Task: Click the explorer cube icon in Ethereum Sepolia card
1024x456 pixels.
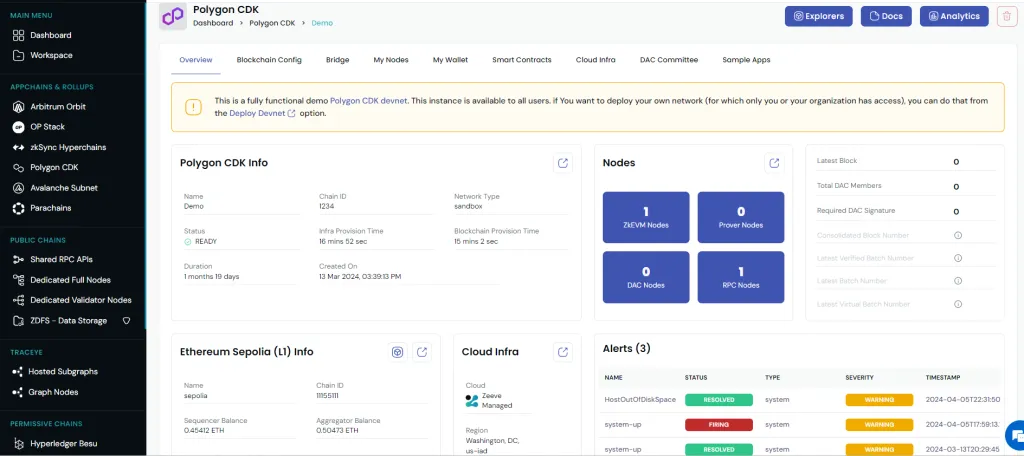Action: point(397,352)
